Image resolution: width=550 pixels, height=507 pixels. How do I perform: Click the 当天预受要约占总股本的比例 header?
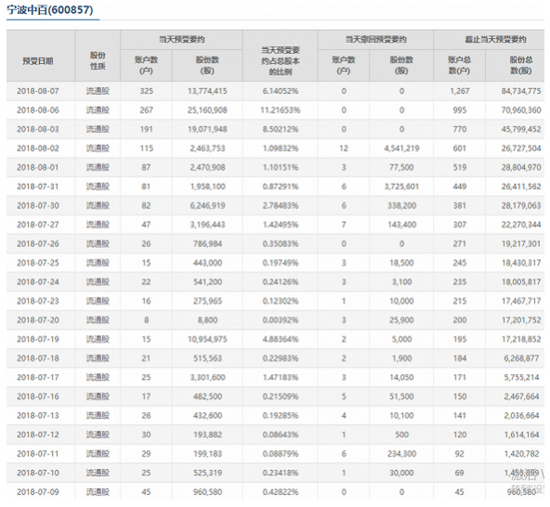[280, 61]
